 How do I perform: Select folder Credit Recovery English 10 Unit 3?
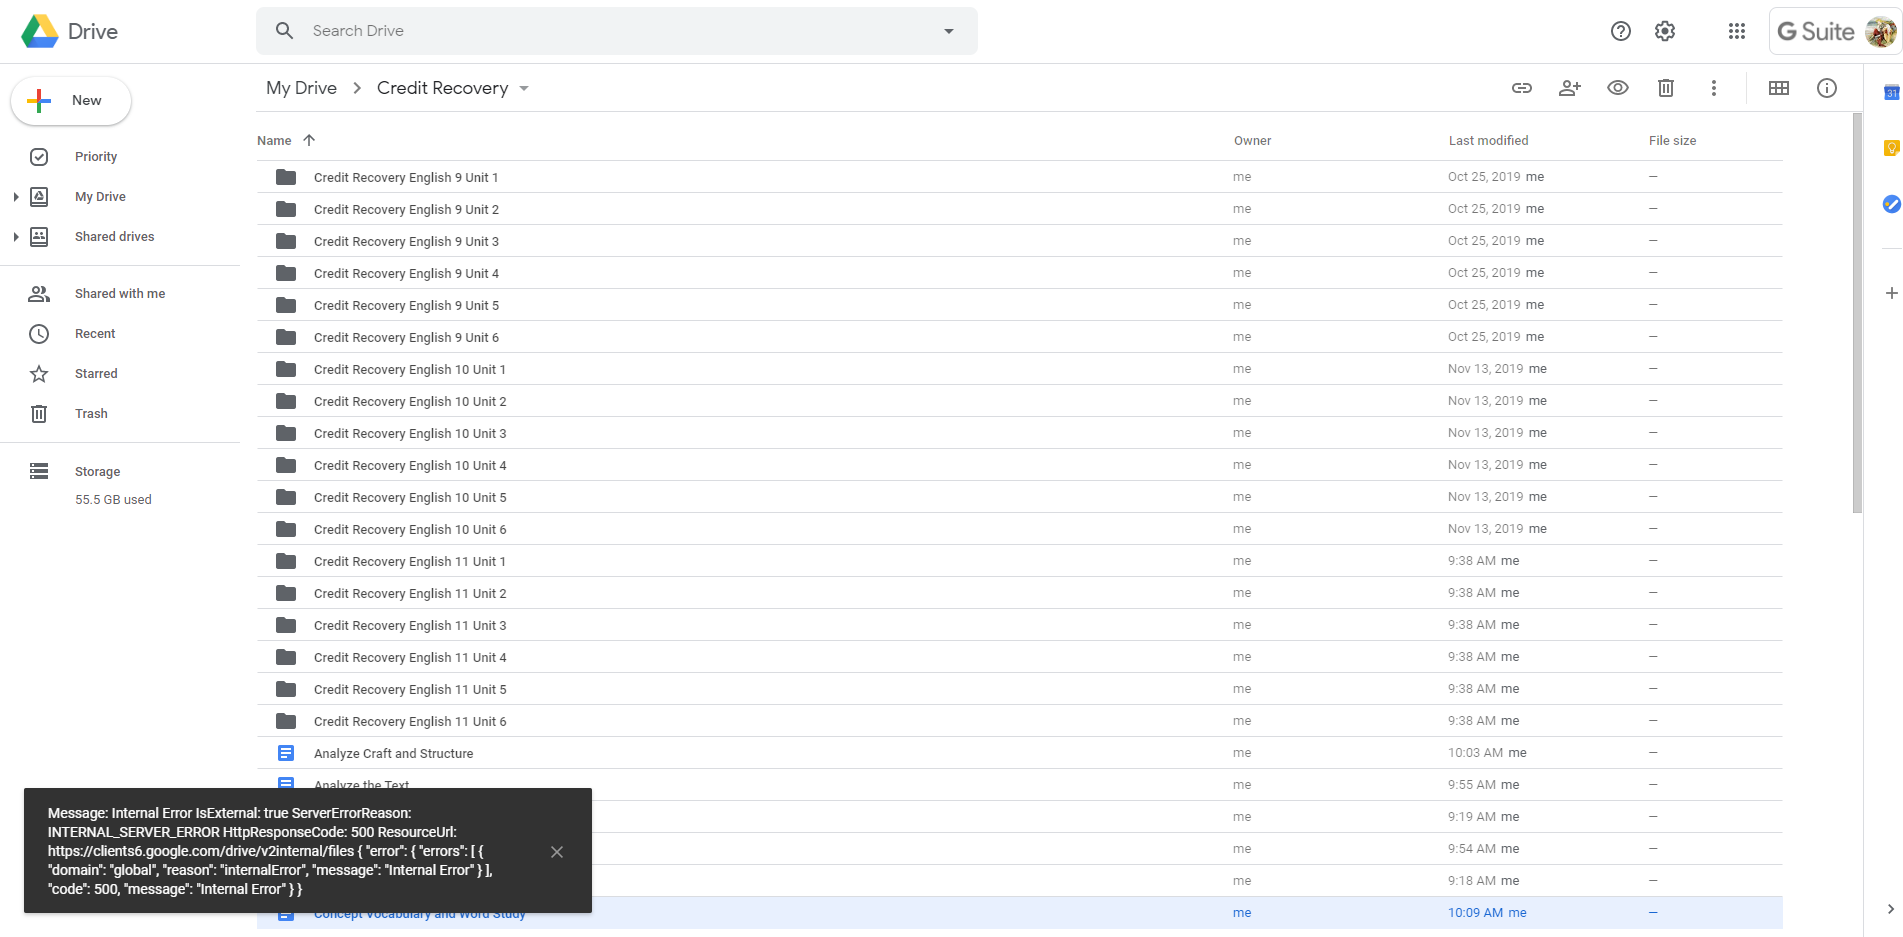pyautogui.click(x=1019, y=433)
